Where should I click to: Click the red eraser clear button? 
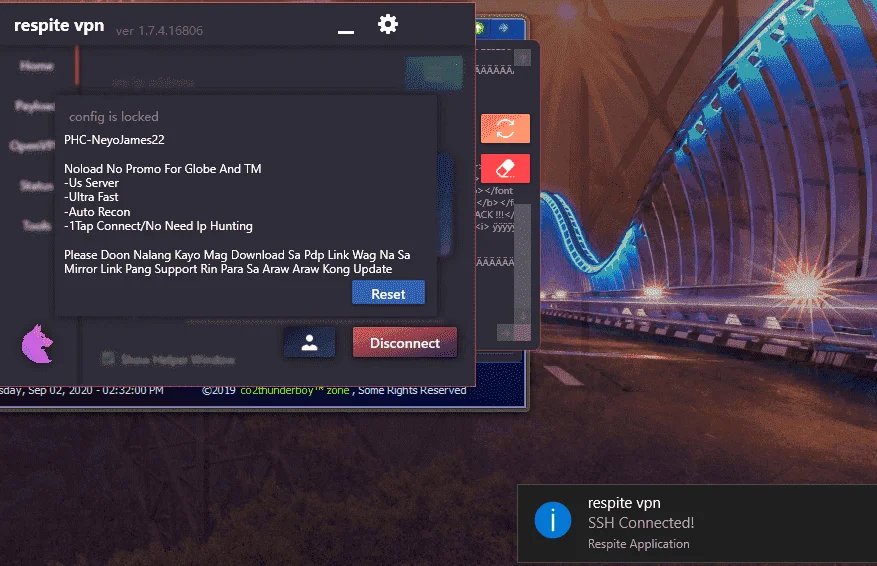505,168
